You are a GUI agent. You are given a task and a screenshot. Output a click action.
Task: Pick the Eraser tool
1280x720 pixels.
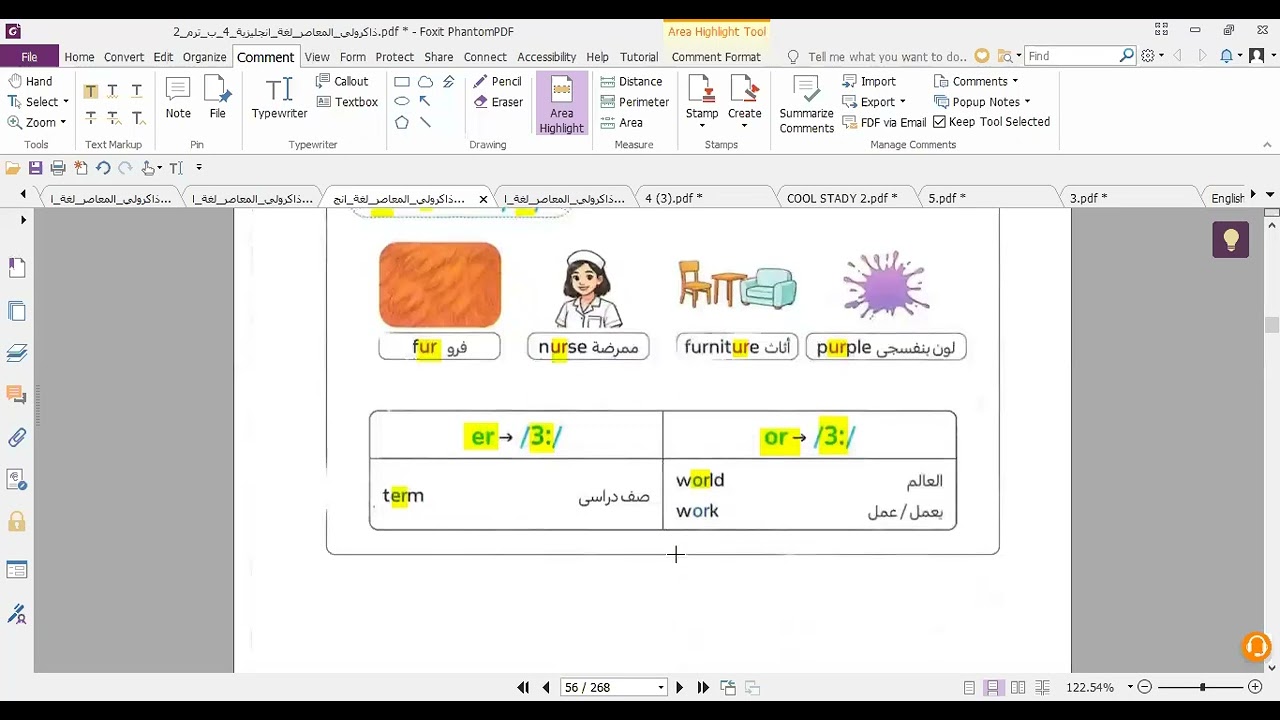(x=498, y=102)
